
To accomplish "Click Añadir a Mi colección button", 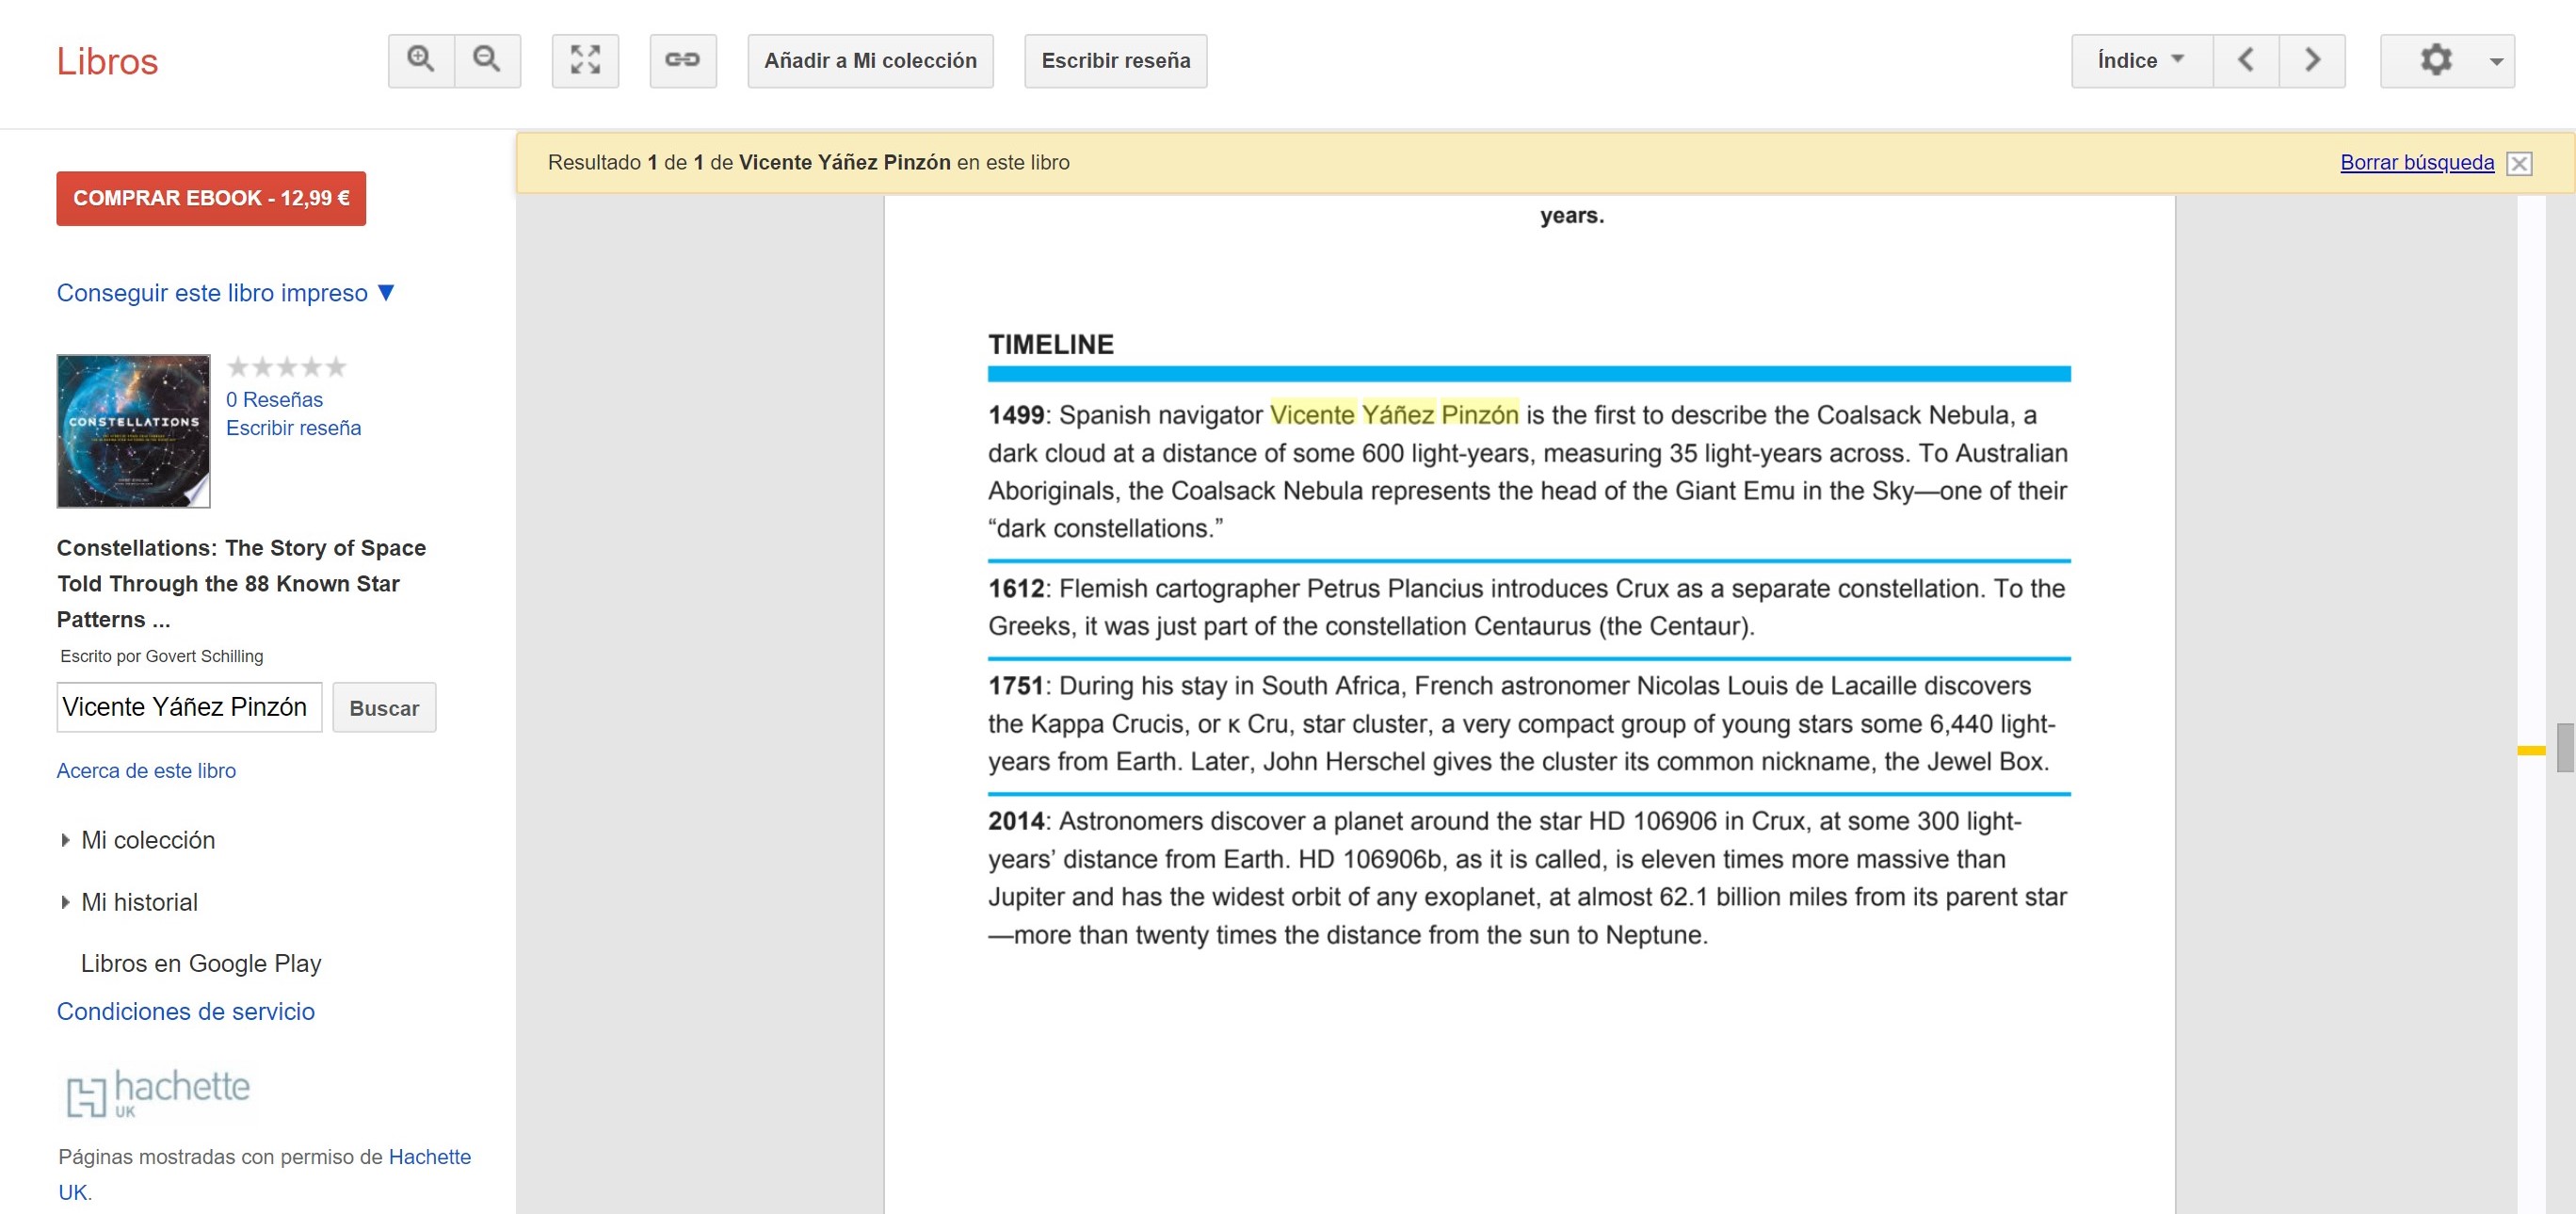I will pyautogui.click(x=870, y=60).
